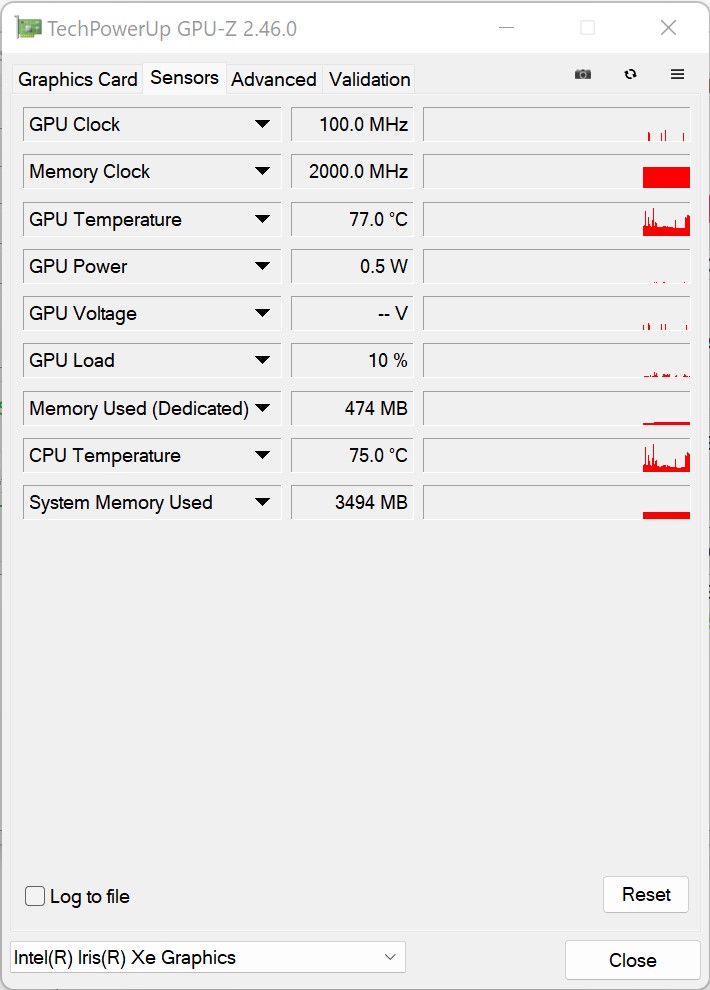Screen dimensions: 710x990
Task: Click the GPU Power 0.5 W reading
Action: (352, 267)
